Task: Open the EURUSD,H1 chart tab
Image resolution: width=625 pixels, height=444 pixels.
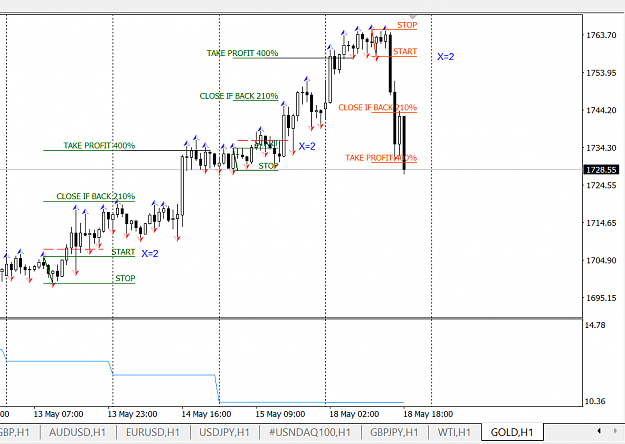Action: coord(153,432)
